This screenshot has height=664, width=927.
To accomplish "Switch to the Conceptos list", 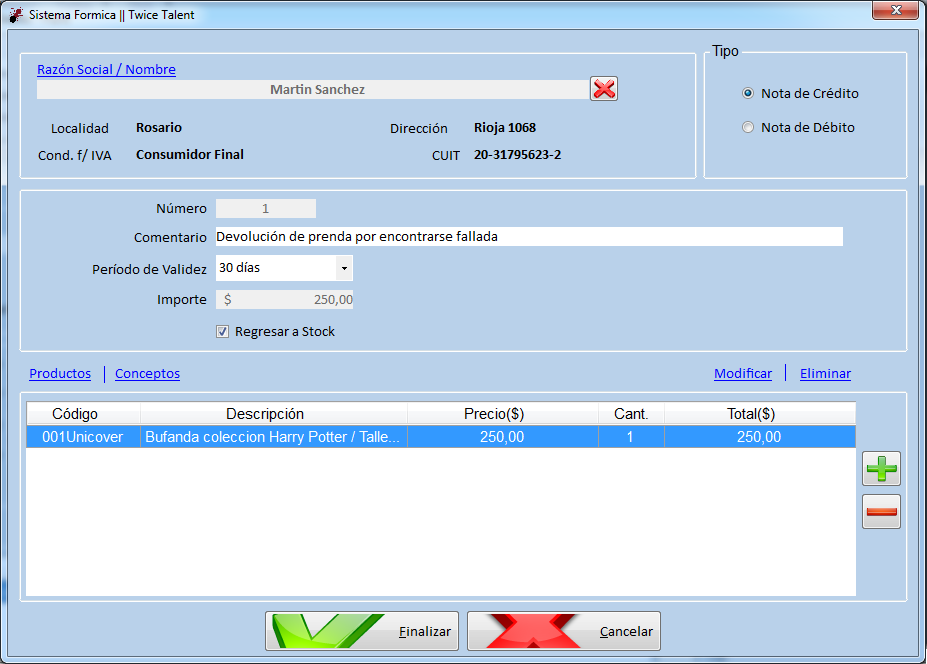I will point(147,374).
